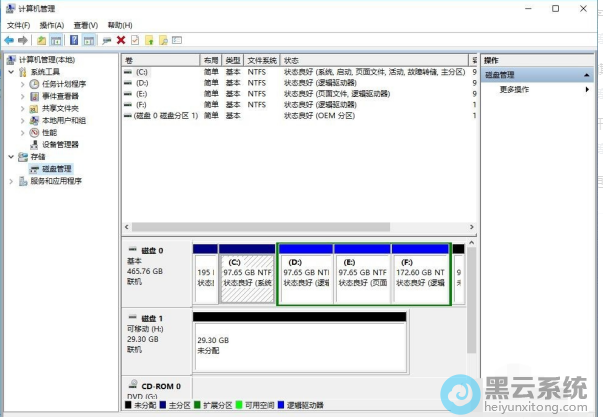This screenshot has height=419, width=603.
Task: Select the 29.30 GB 未分配 space on 磁盘 1
Action: pyautogui.click(x=299, y=346)
